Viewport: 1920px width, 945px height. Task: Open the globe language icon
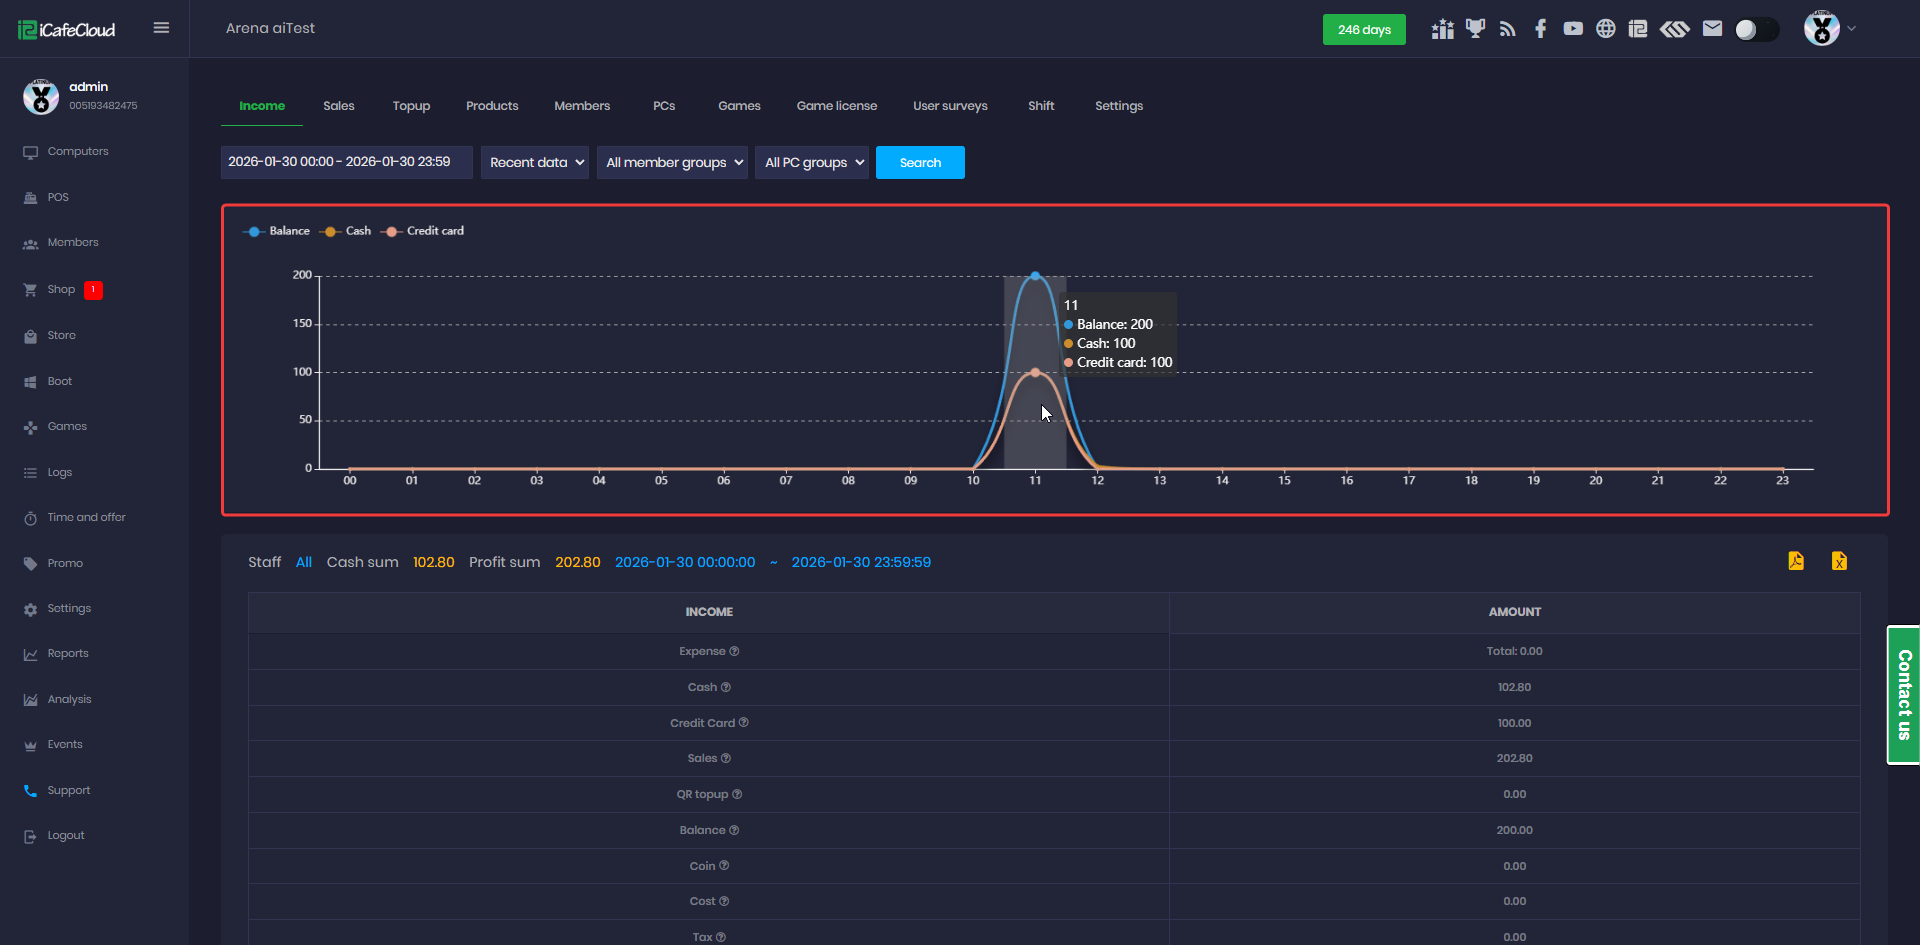click(x=1605, y=29)
